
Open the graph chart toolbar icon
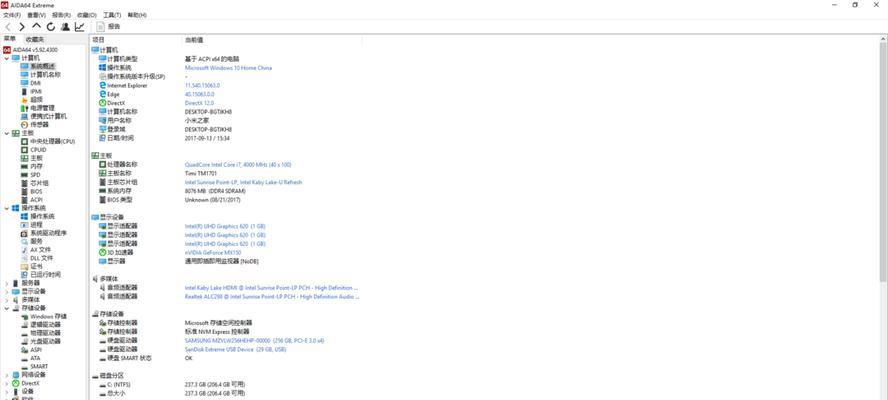click(79, 27)
